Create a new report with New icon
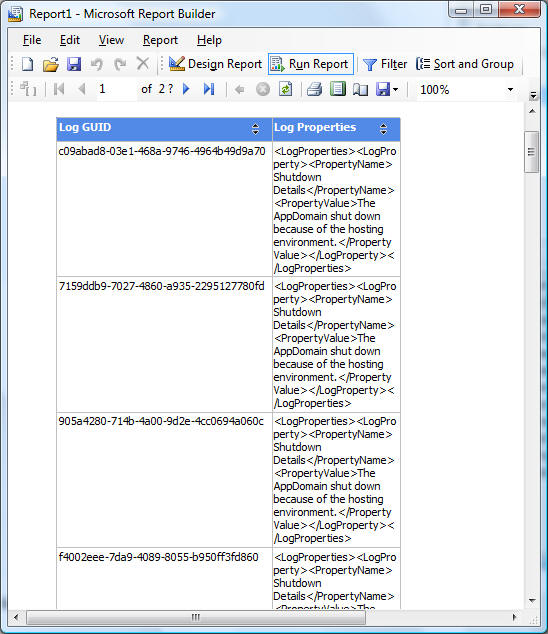 27,64
